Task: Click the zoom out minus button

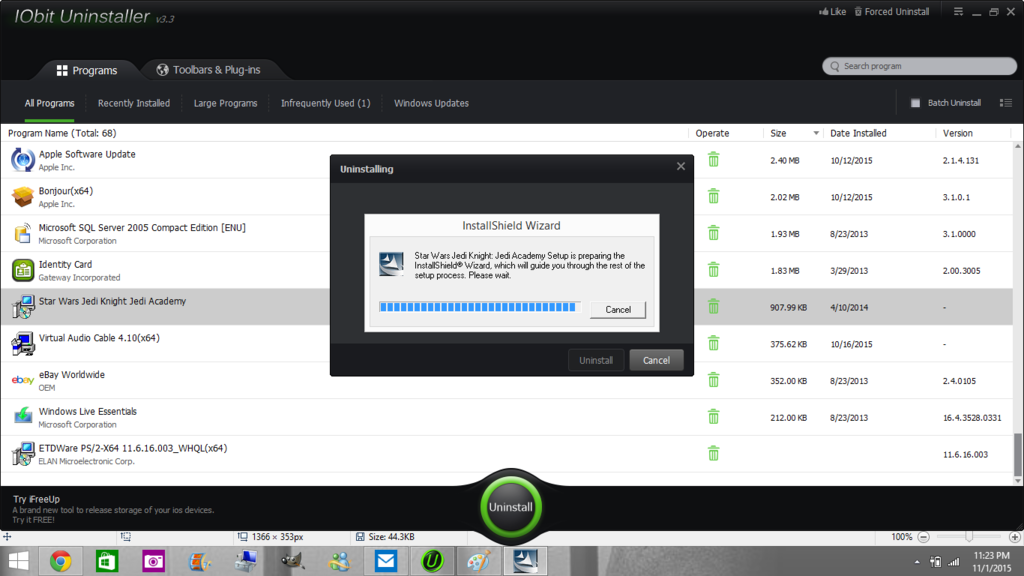Action: click(x=923, y=537)
